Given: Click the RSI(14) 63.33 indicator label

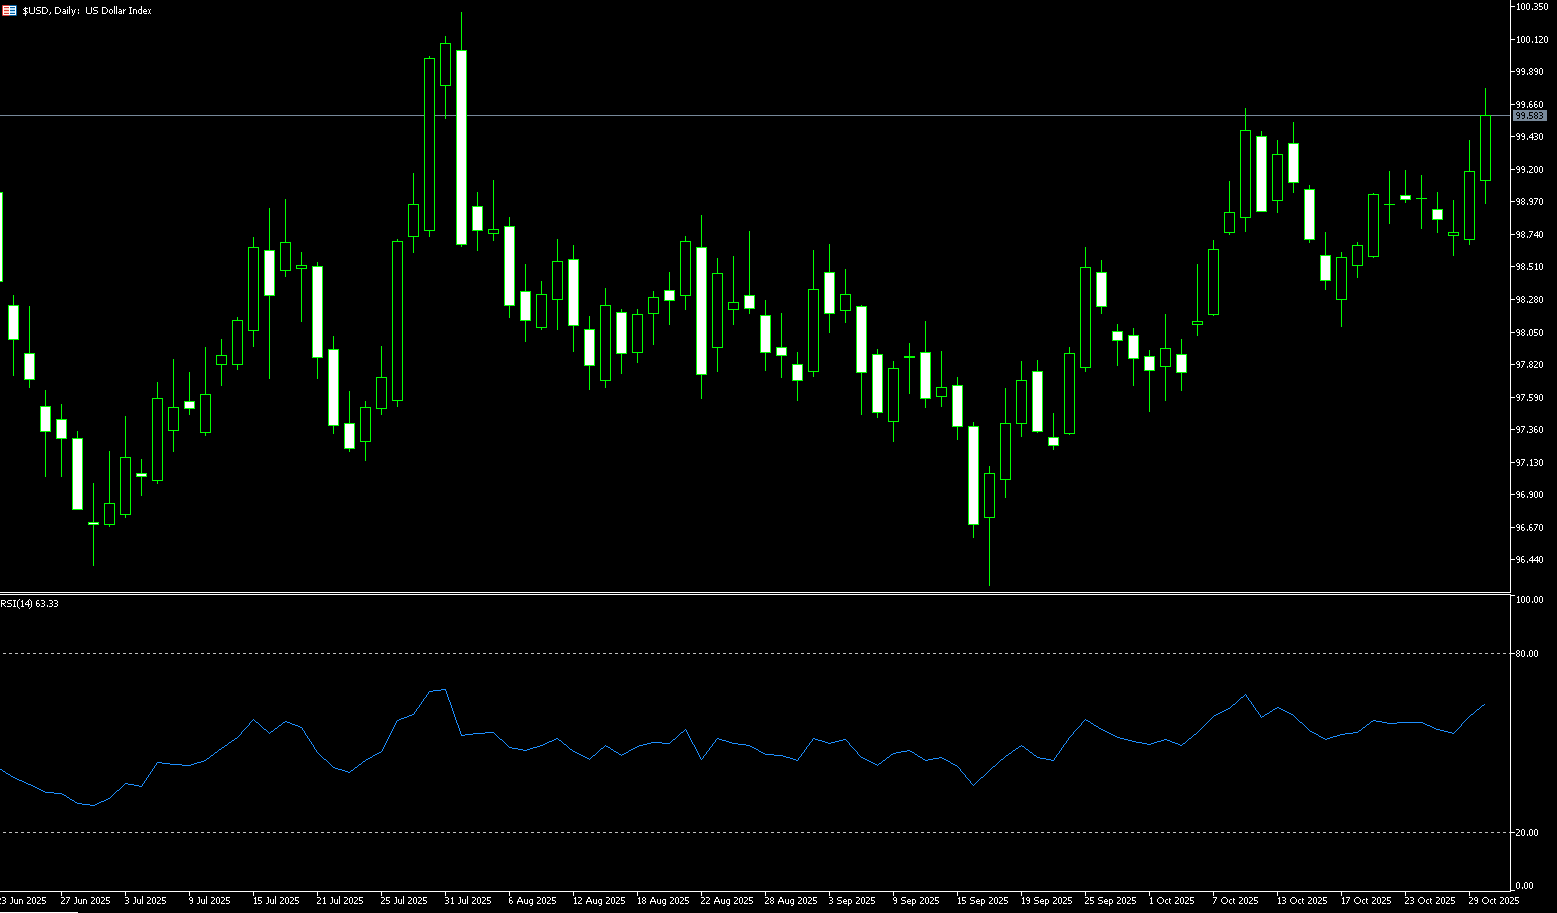Looking at the screenshot, I should click(30, 603).
